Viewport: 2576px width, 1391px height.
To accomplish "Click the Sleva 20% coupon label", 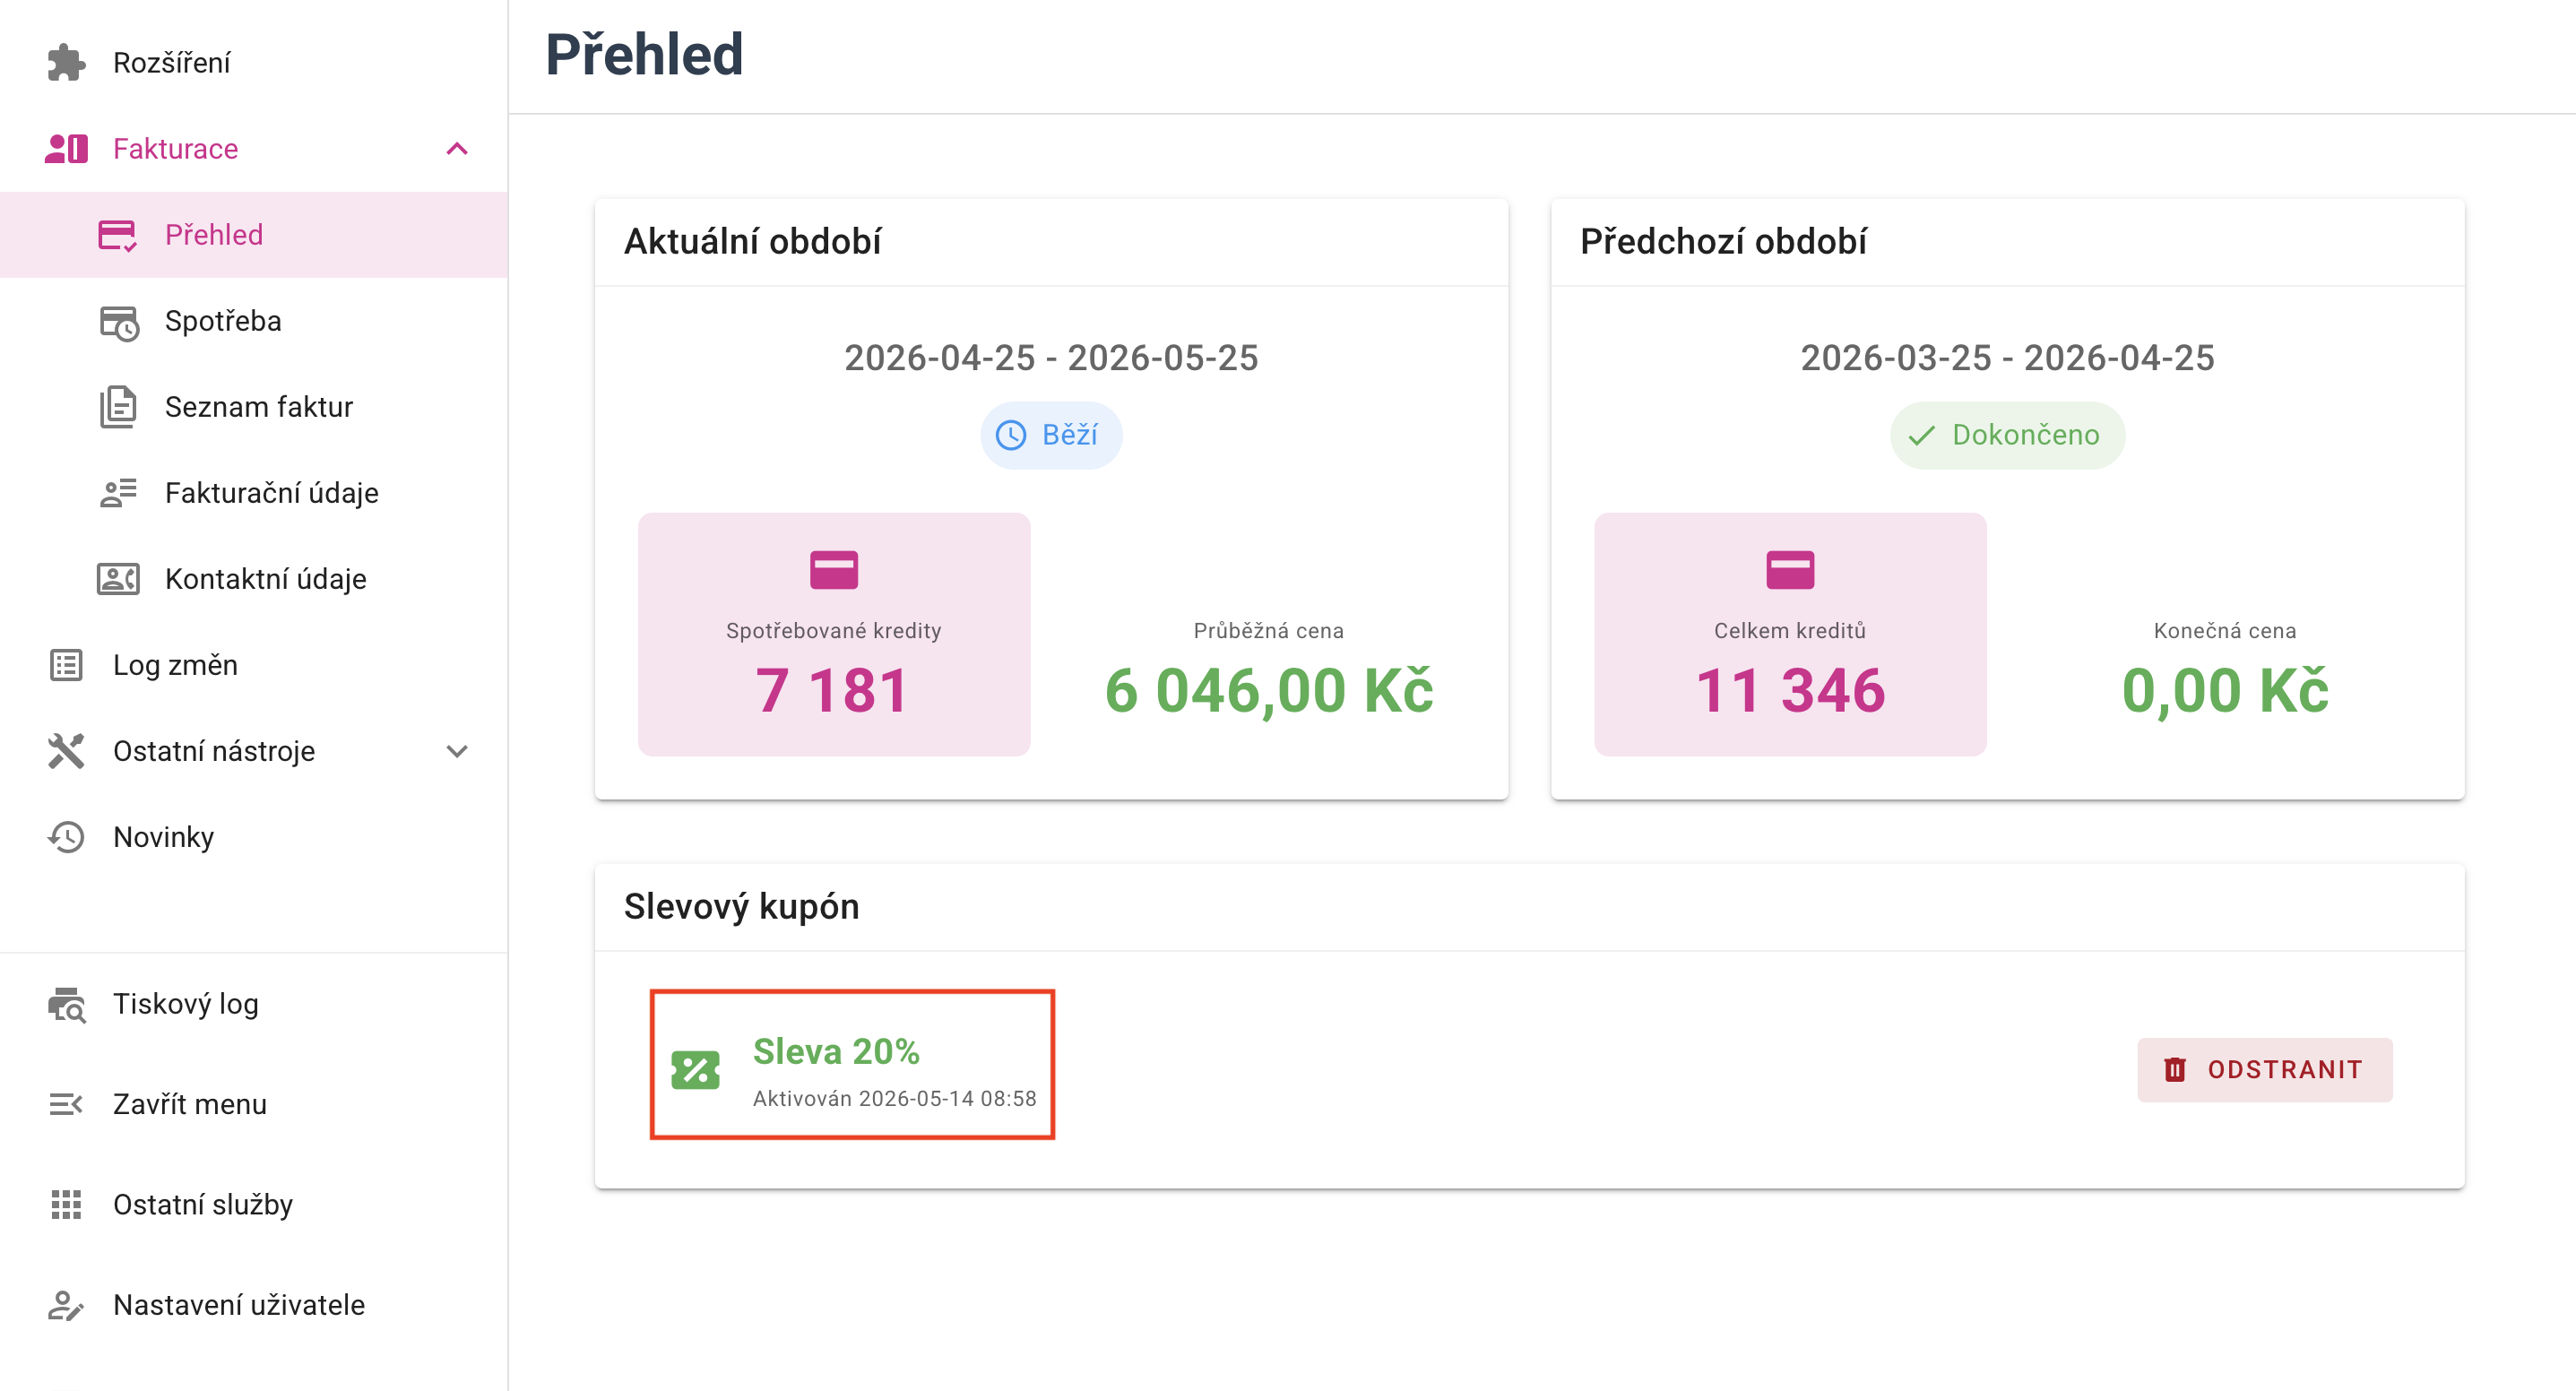I will click(x=836, y=1051).
